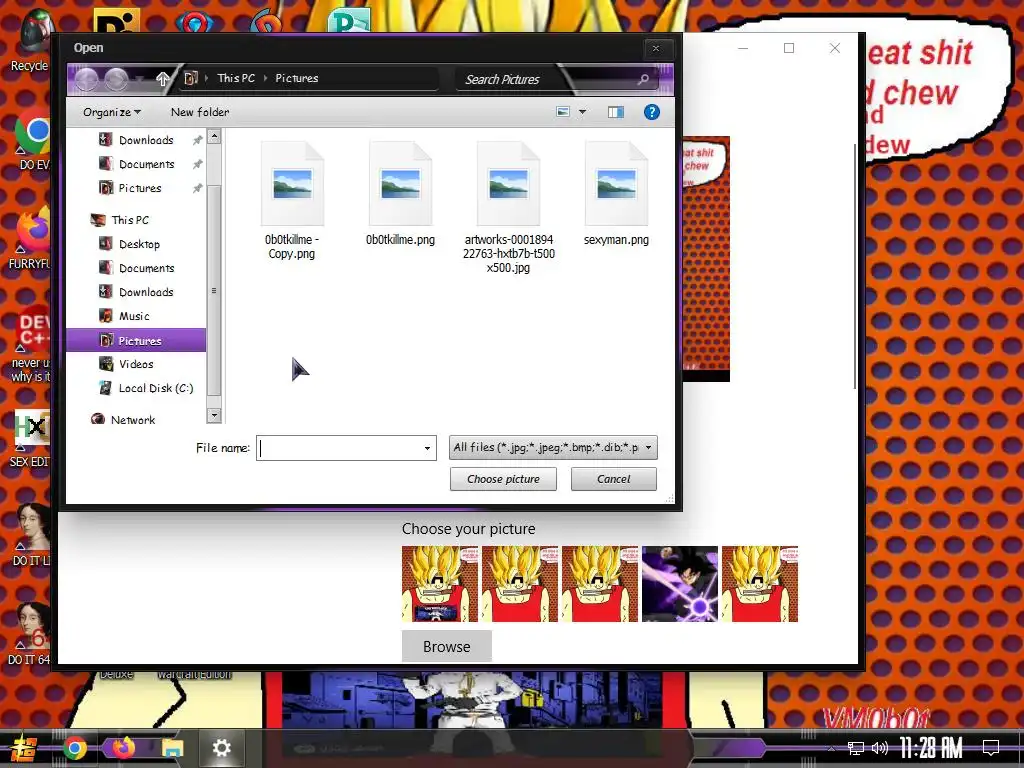Close the Open dialog with X
Viewport: 1024px width, 768px height.
point(656,48)
